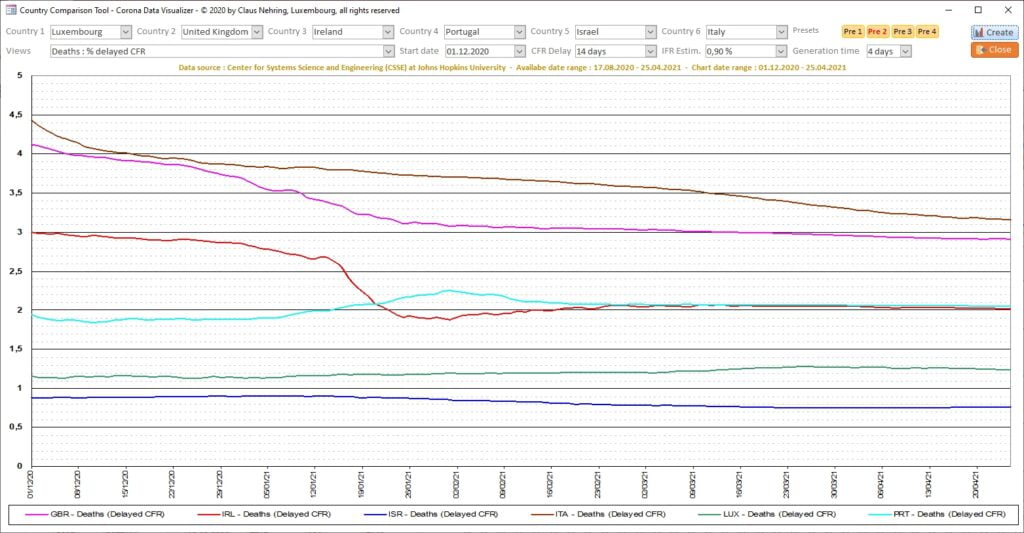Click the app icon in the title bar
Viewport: 1024px width, 533px height.
[x=9, y=10]
